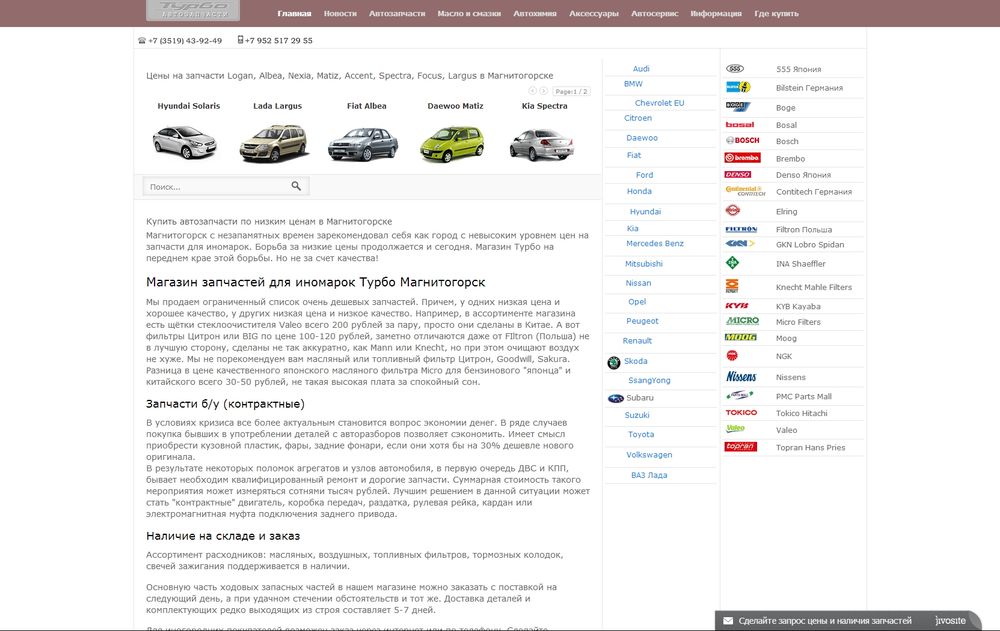
Task: Open the Аксессуары menu item
Action: [x=593, y=13]
